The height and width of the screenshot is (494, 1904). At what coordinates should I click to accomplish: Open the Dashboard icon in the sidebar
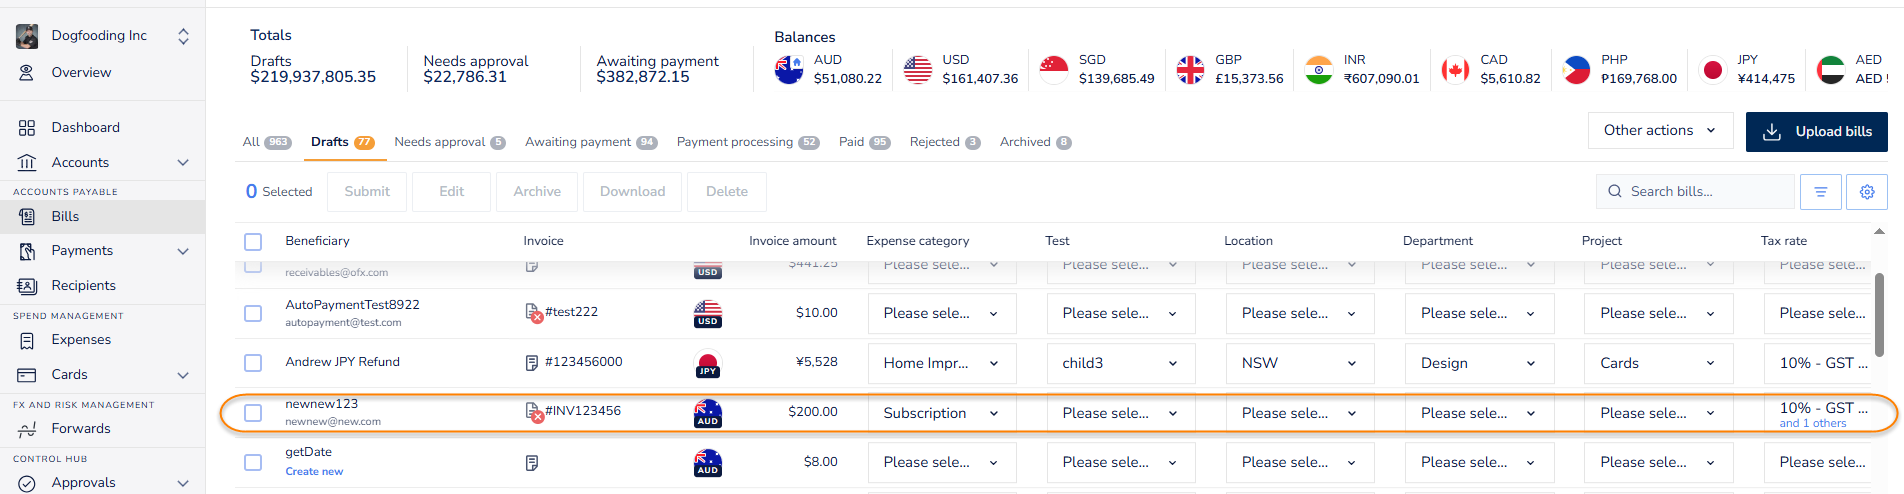[x=27, y=127]
